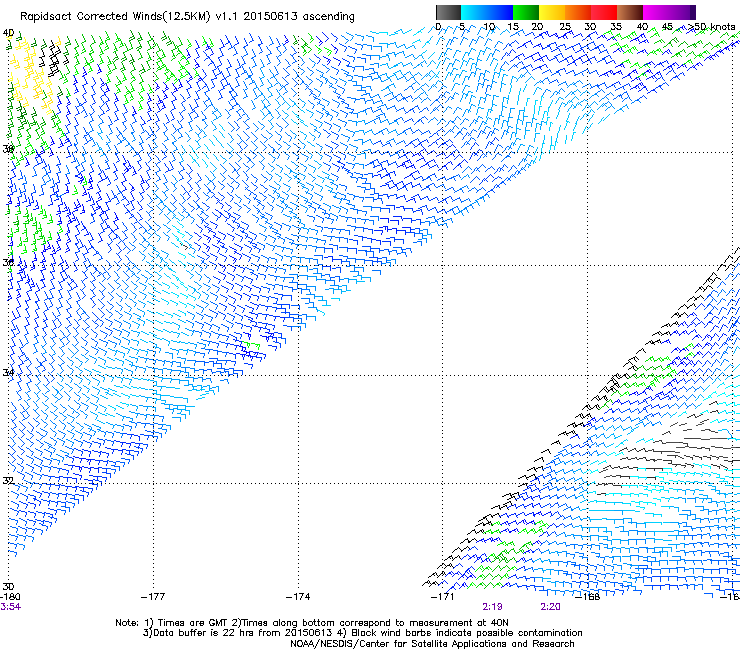Click the brown 35–40 knots color bar segment

(x=630, y=12)
